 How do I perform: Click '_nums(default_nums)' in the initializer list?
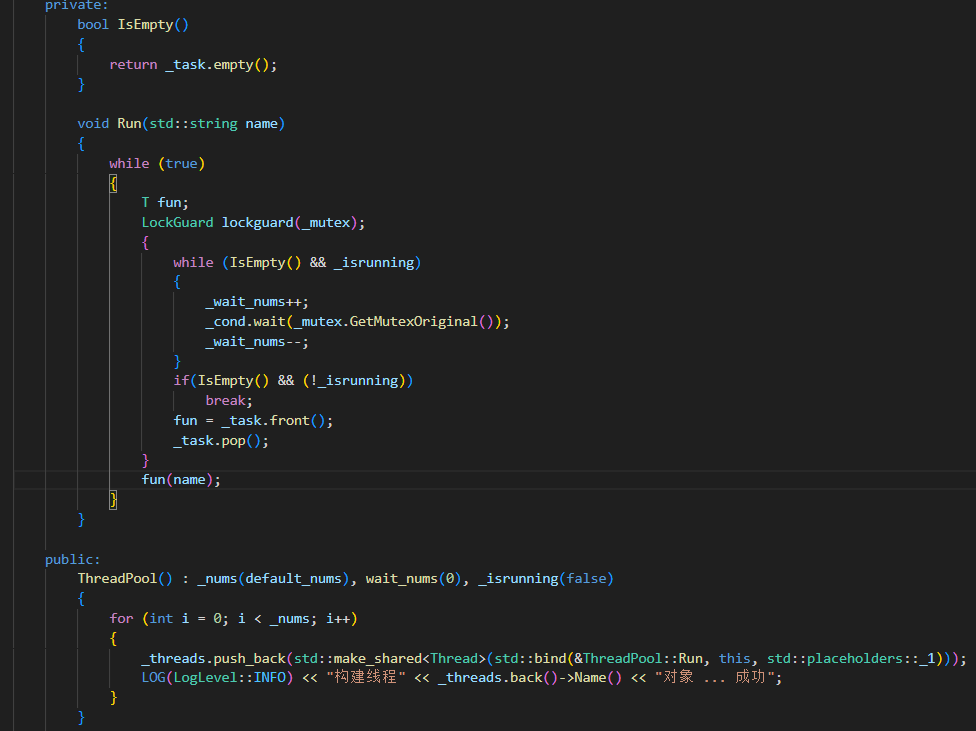[x=273, y=579]
